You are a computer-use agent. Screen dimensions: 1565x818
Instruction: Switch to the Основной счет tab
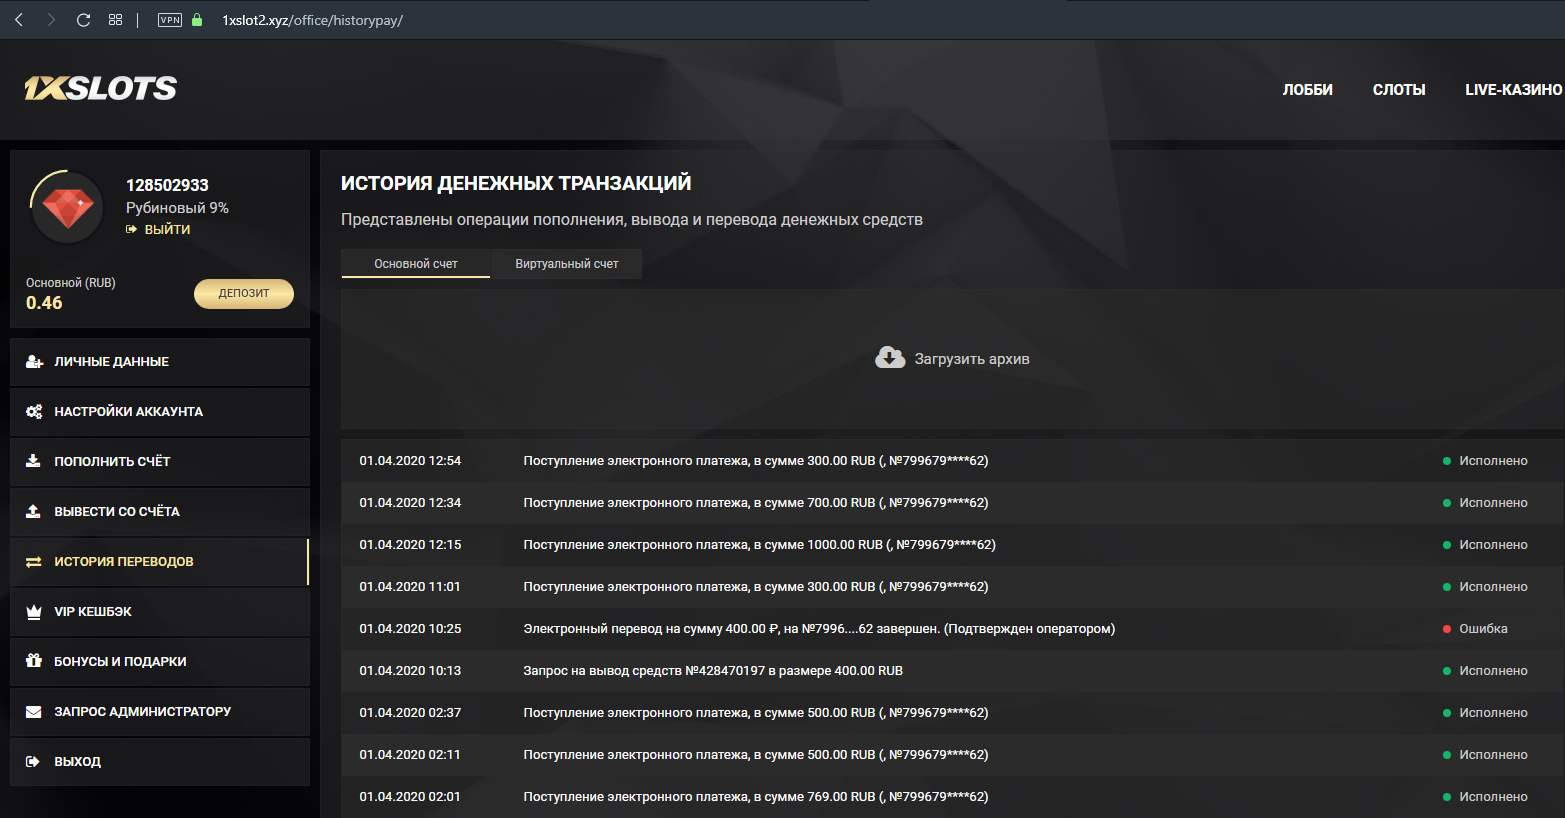click(416, 264)
